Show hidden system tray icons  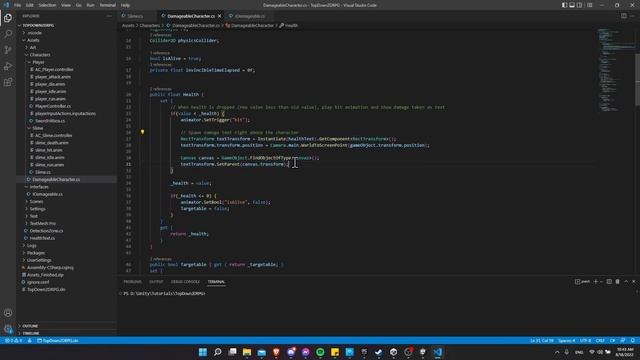pyautogui.click(x=557, y=352)
